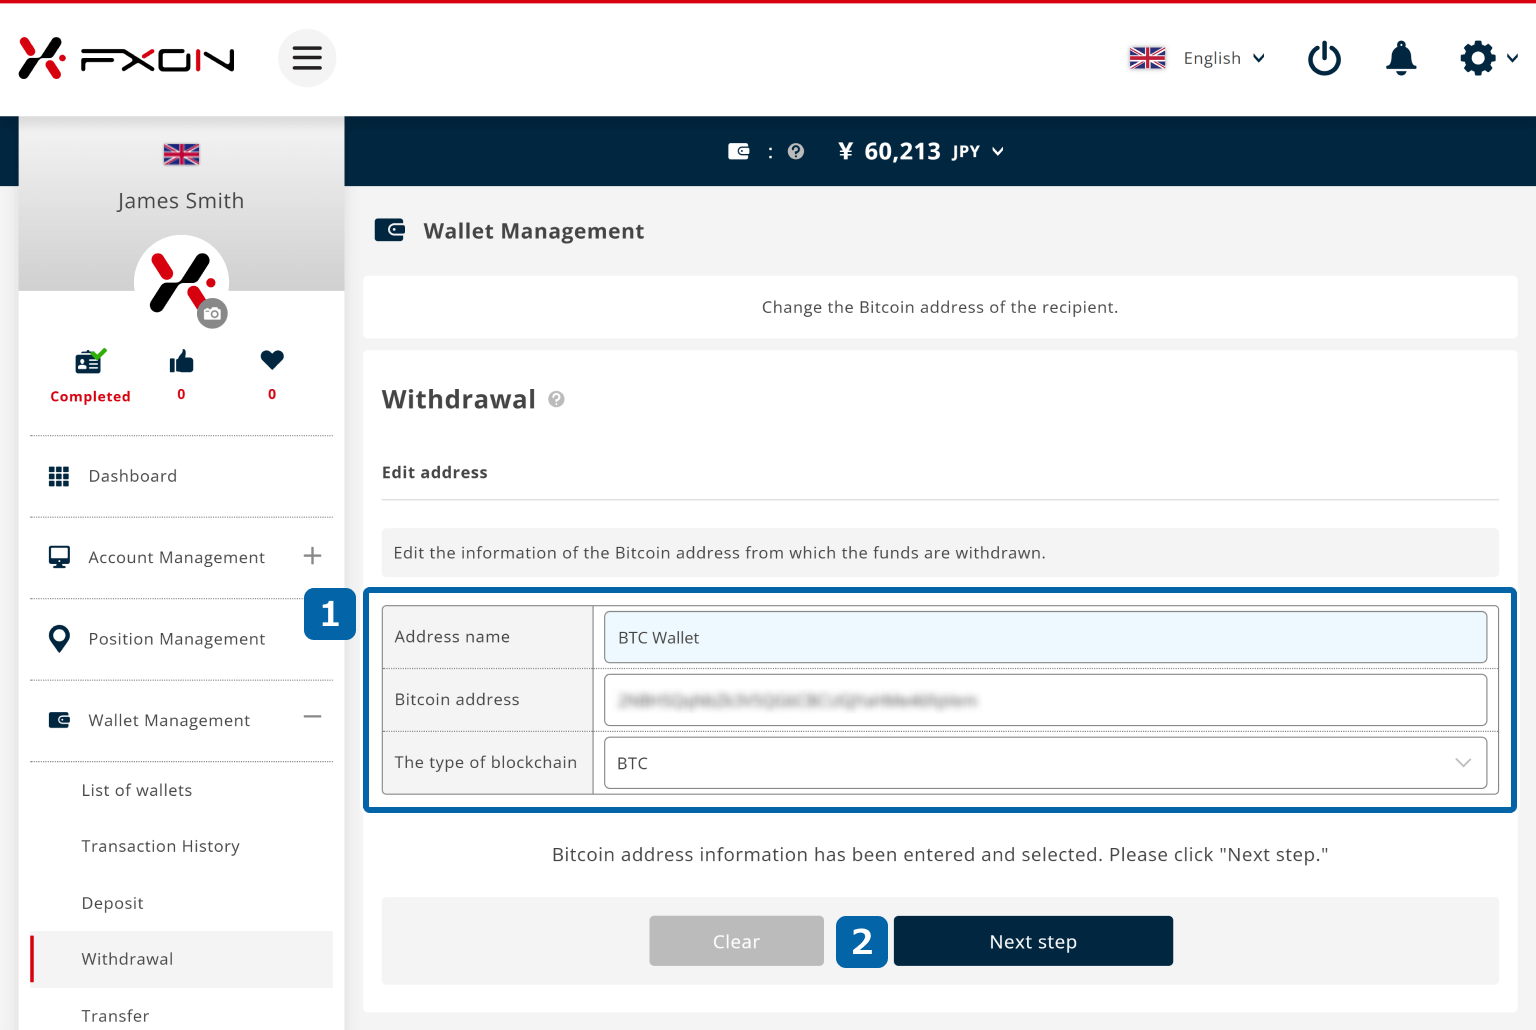Expand Account Management with plus icon

[312, 556]
